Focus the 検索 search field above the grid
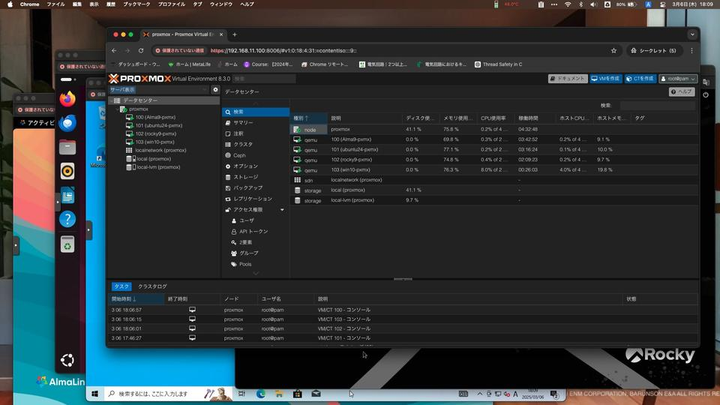Screen dimensions: 720x405 (x=655, y=105)
